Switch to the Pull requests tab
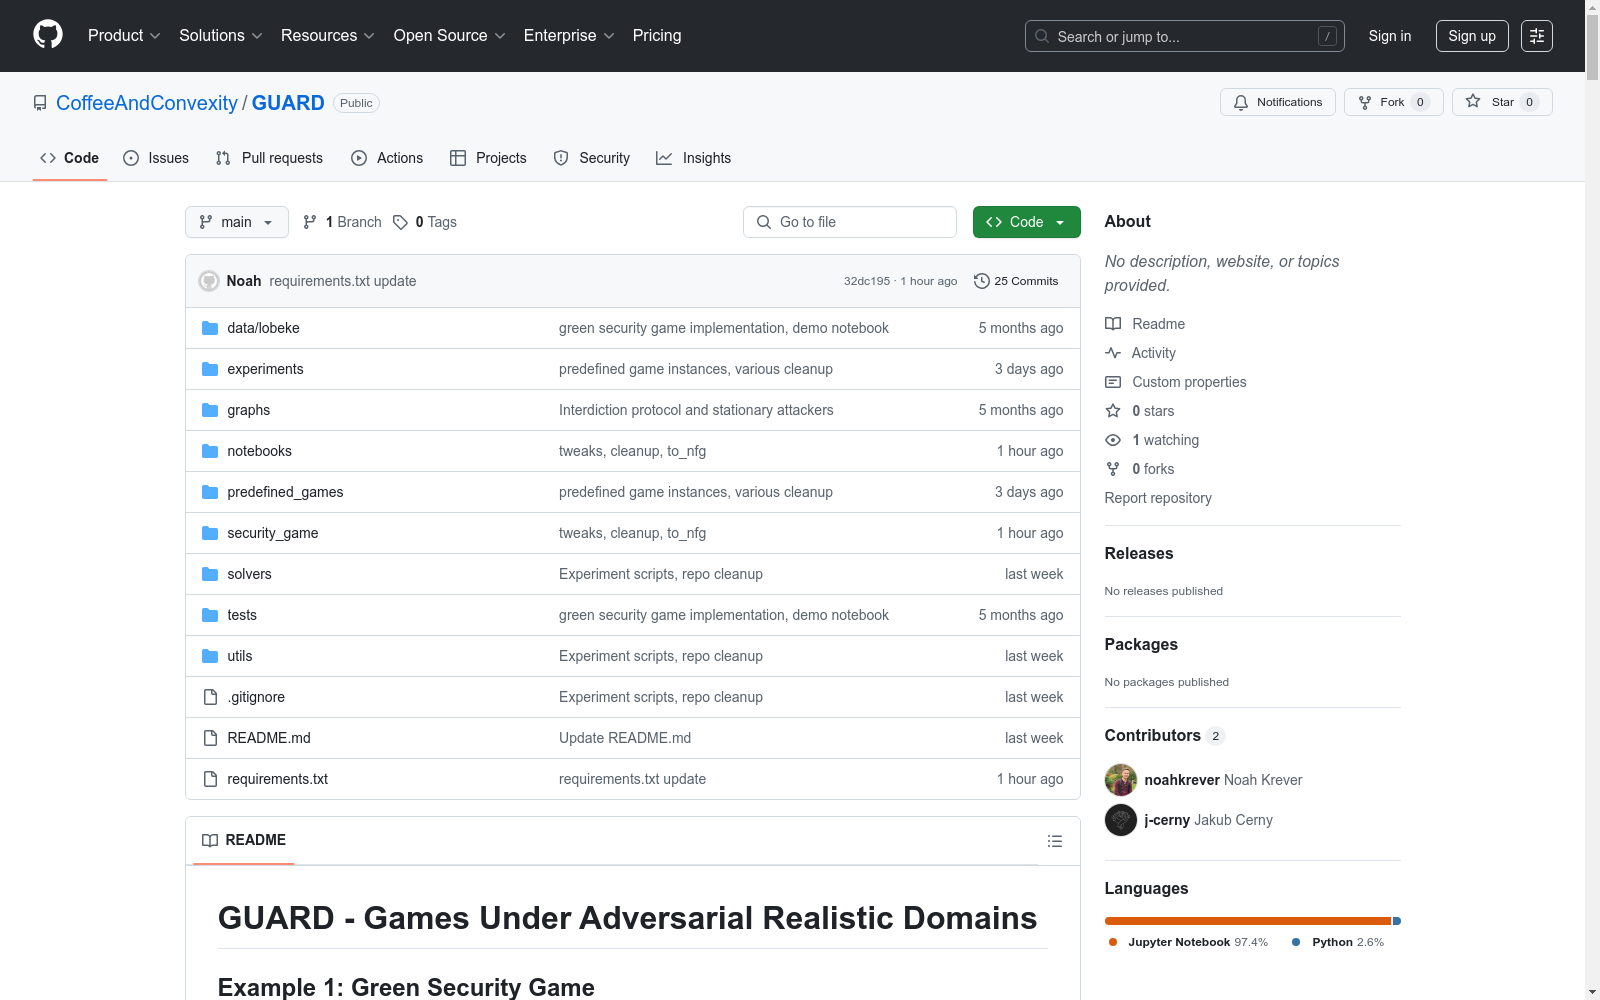Screen dimensions: 1600x1000 click(269, 158)
